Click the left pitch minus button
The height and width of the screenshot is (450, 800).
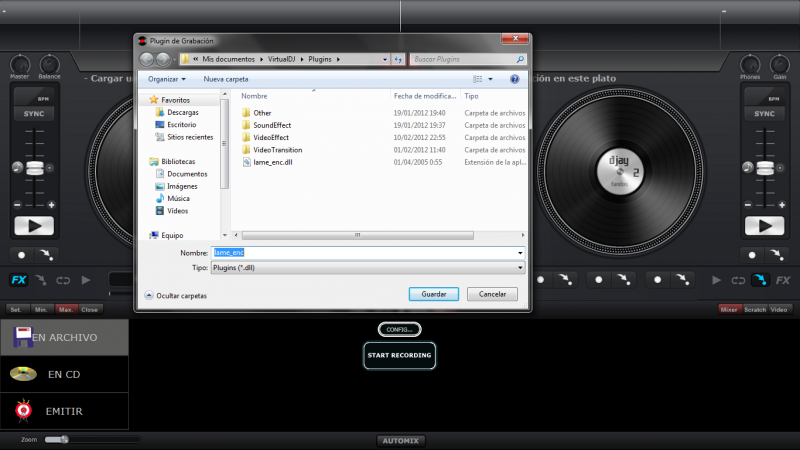(x=17, y=205)
